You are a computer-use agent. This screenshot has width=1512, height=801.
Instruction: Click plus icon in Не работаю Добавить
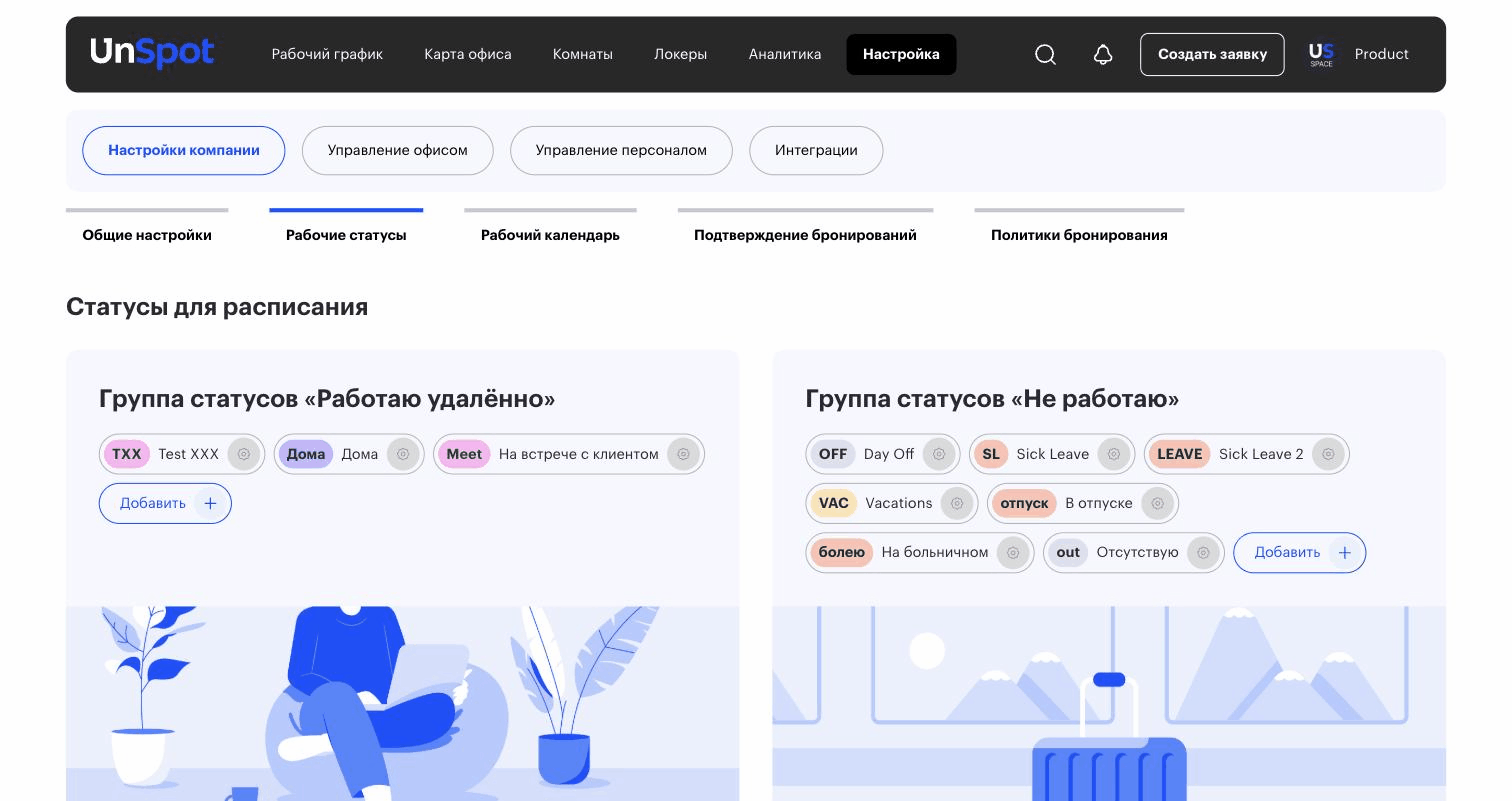tap(1345, 553)
